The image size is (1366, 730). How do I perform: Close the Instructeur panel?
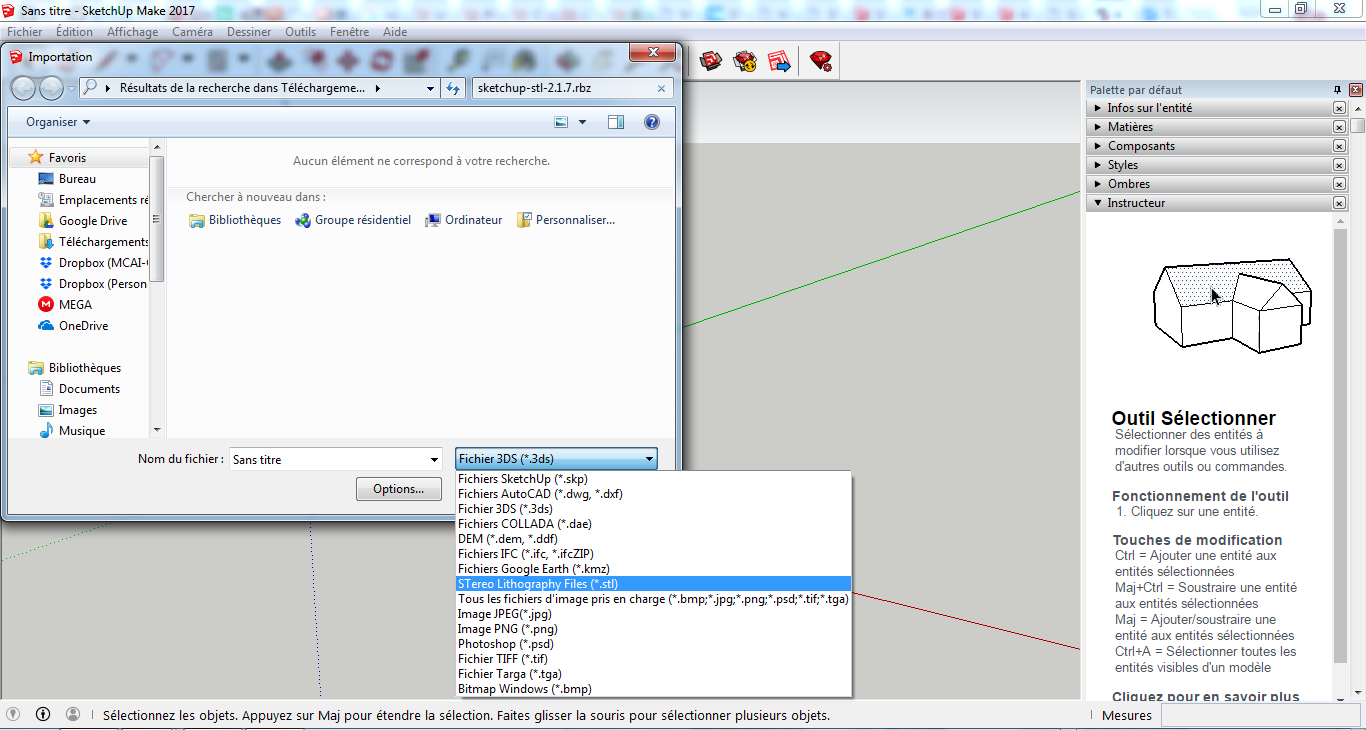coord(1339,203)
